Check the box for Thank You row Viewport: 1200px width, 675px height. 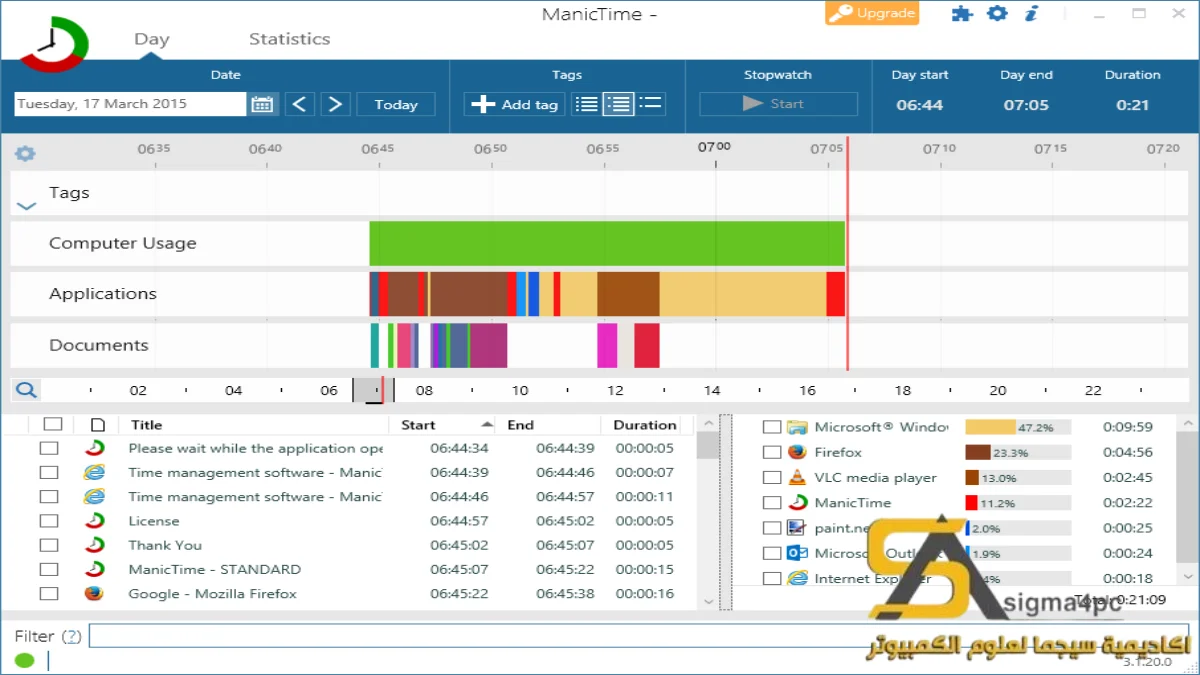[x=49, y=545]
